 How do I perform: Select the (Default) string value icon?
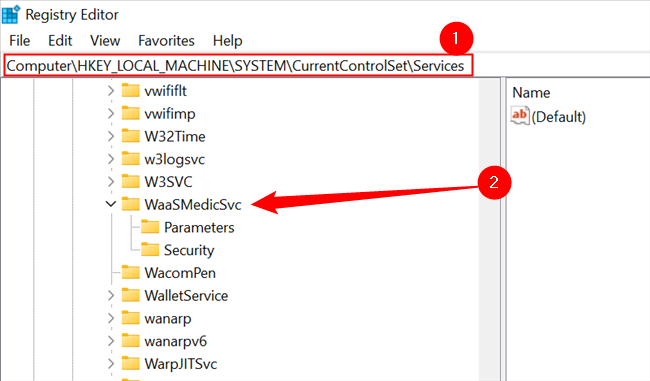point(520,116)
